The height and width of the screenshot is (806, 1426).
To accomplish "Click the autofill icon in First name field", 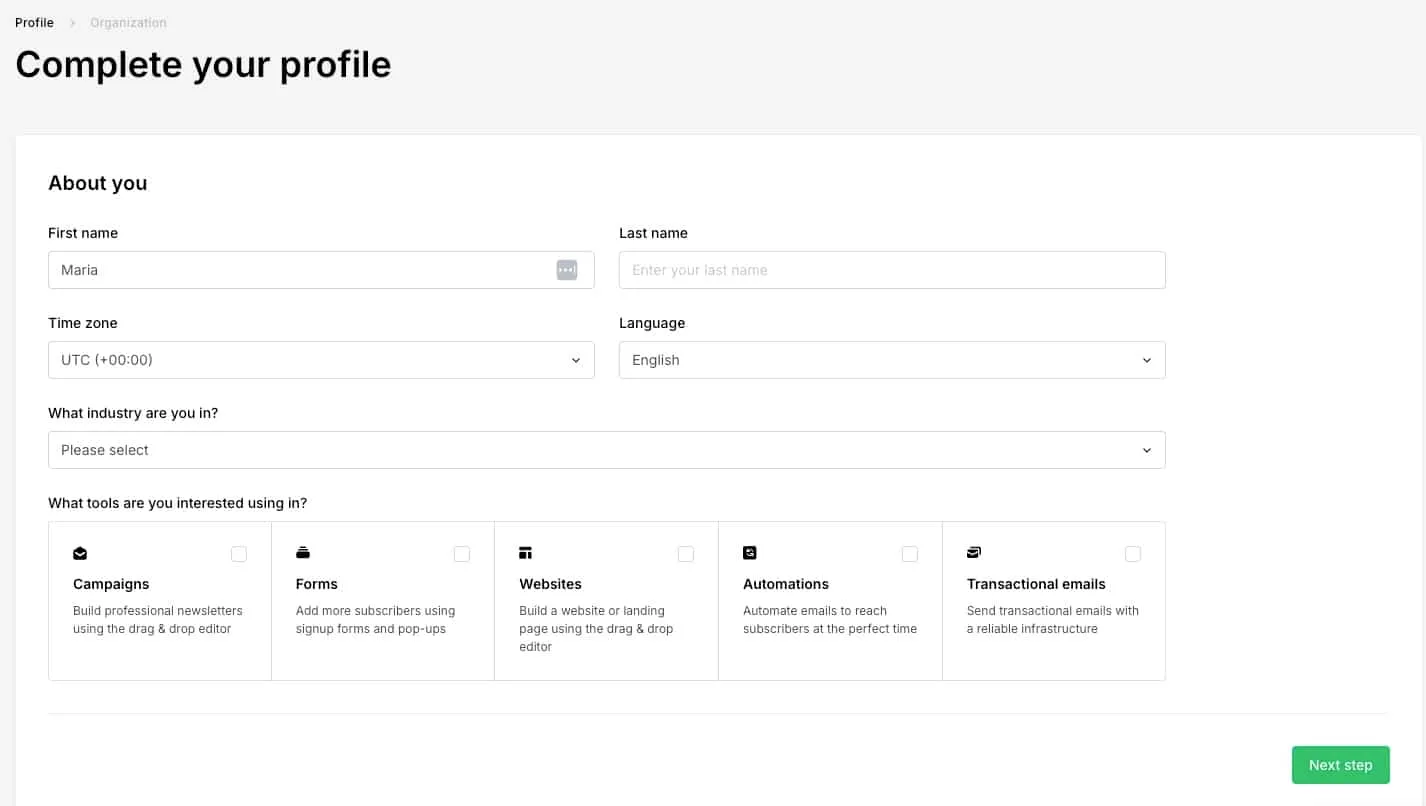I will point(567,270).
